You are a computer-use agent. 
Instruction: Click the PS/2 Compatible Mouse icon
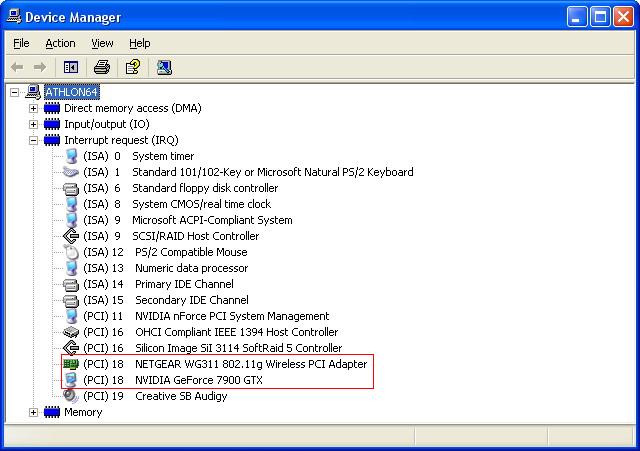pos(71,252)
